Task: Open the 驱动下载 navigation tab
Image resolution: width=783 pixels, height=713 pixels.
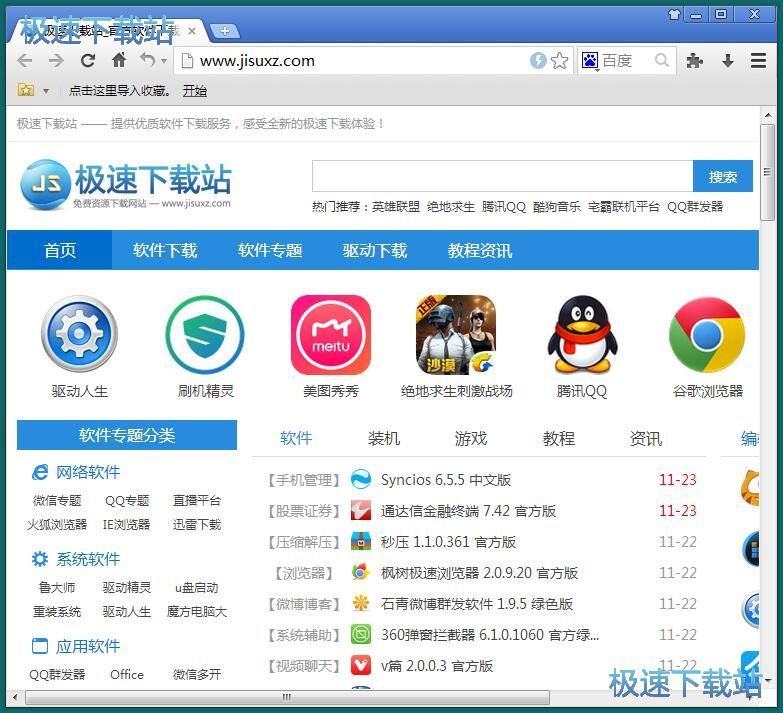Action: (375, 250)
